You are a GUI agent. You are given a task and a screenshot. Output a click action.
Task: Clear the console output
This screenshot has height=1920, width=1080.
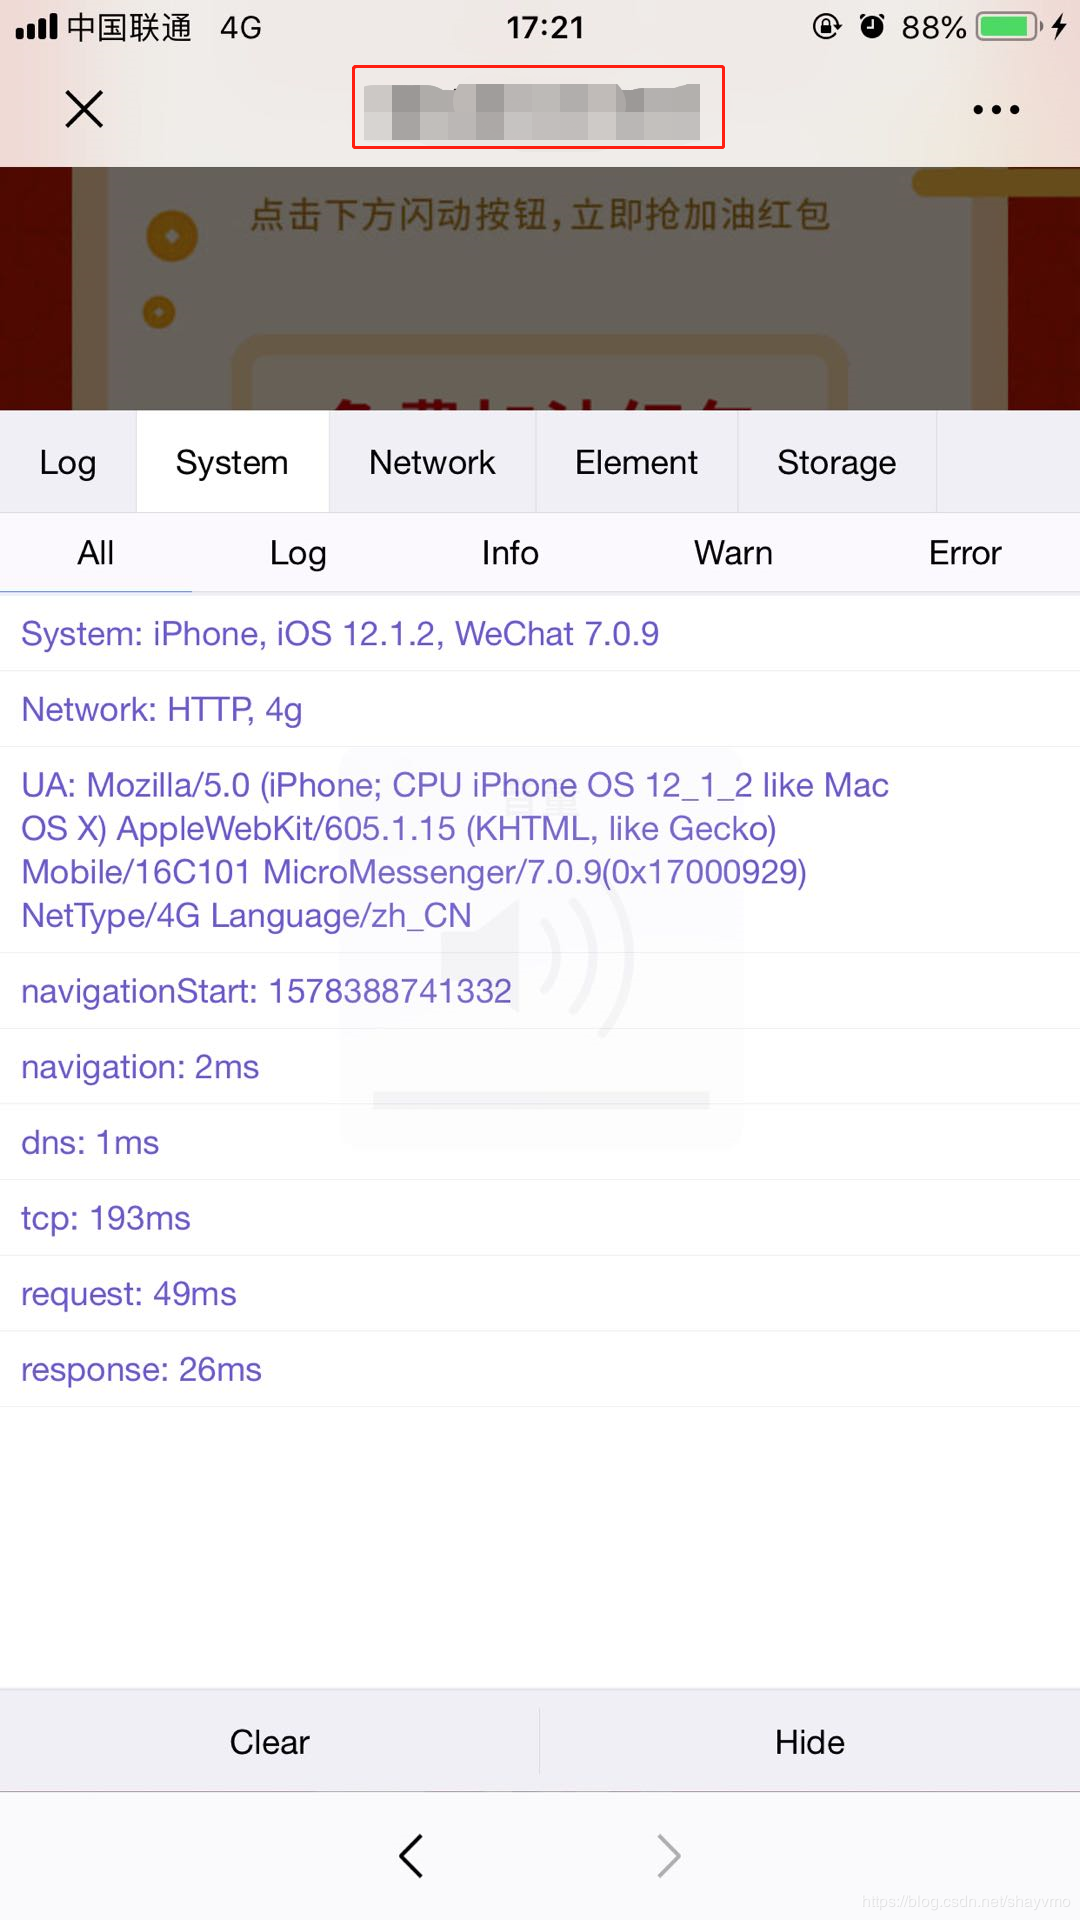click(270, 1742)
